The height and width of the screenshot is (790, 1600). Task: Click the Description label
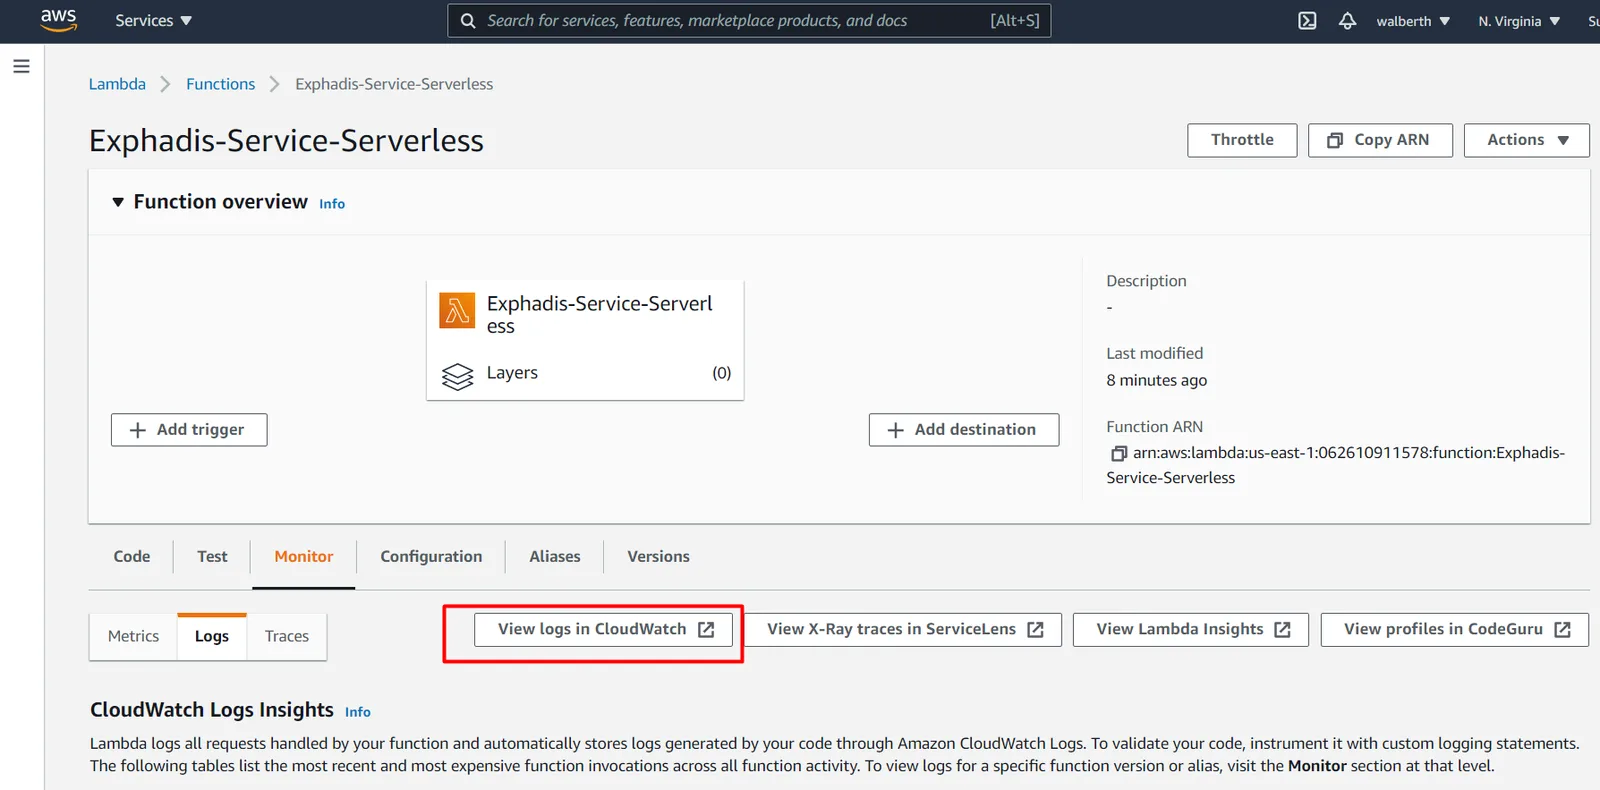(x=1146, y=281)
